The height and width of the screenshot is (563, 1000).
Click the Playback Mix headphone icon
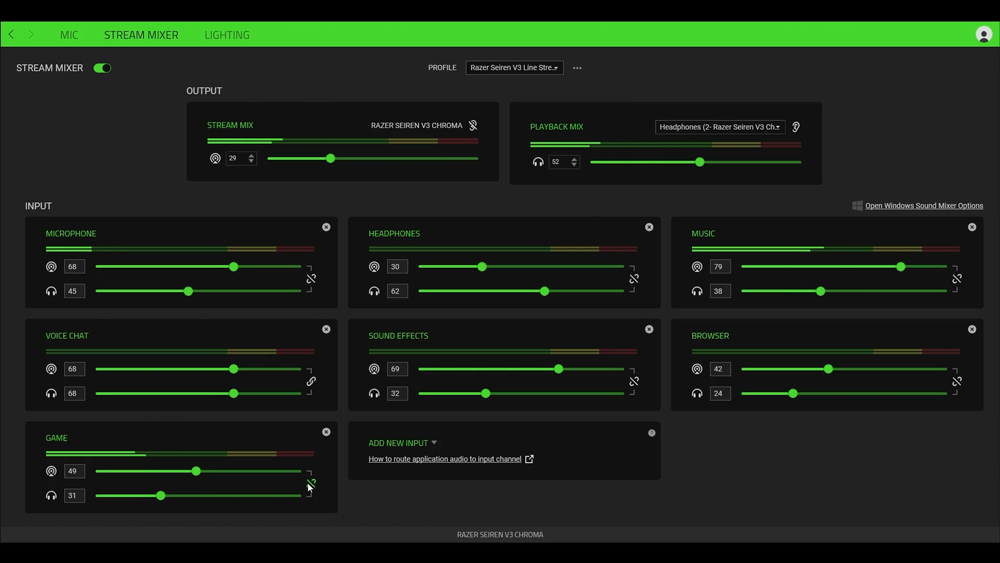pyautogui.click(x=538, y=162)
